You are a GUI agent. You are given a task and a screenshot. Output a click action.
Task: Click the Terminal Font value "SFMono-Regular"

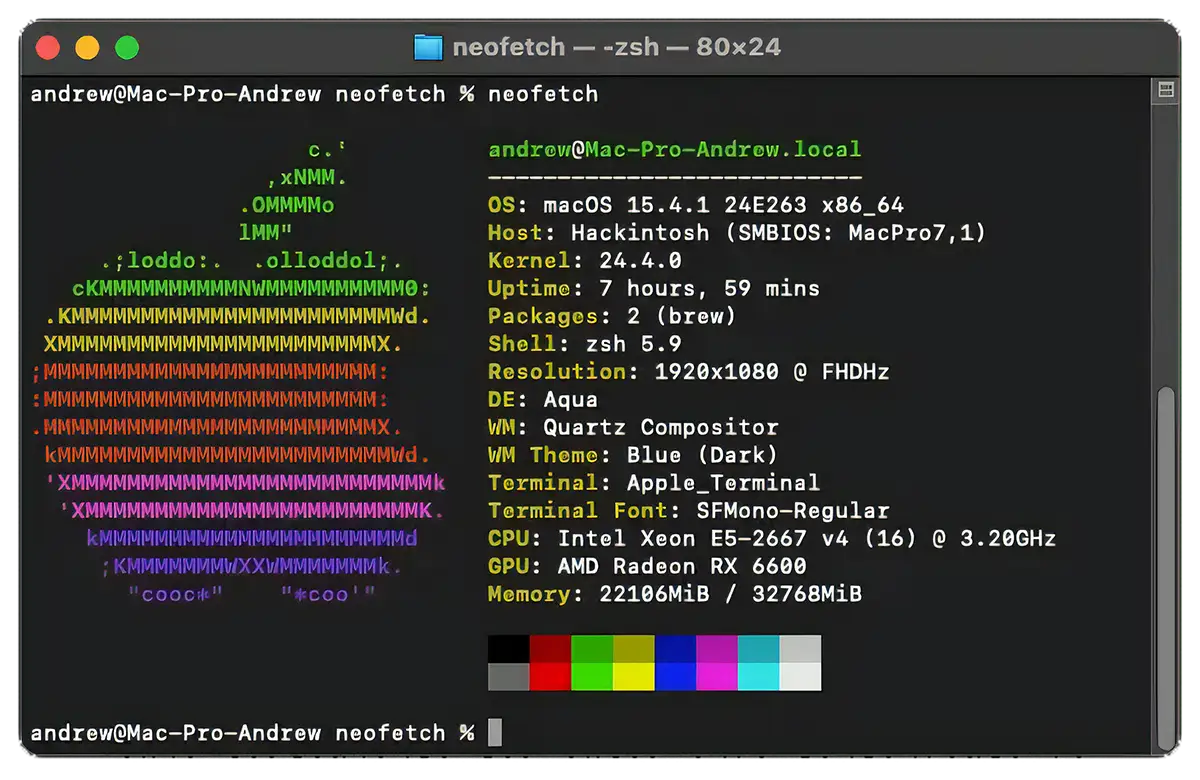click(x=793, y=511)
